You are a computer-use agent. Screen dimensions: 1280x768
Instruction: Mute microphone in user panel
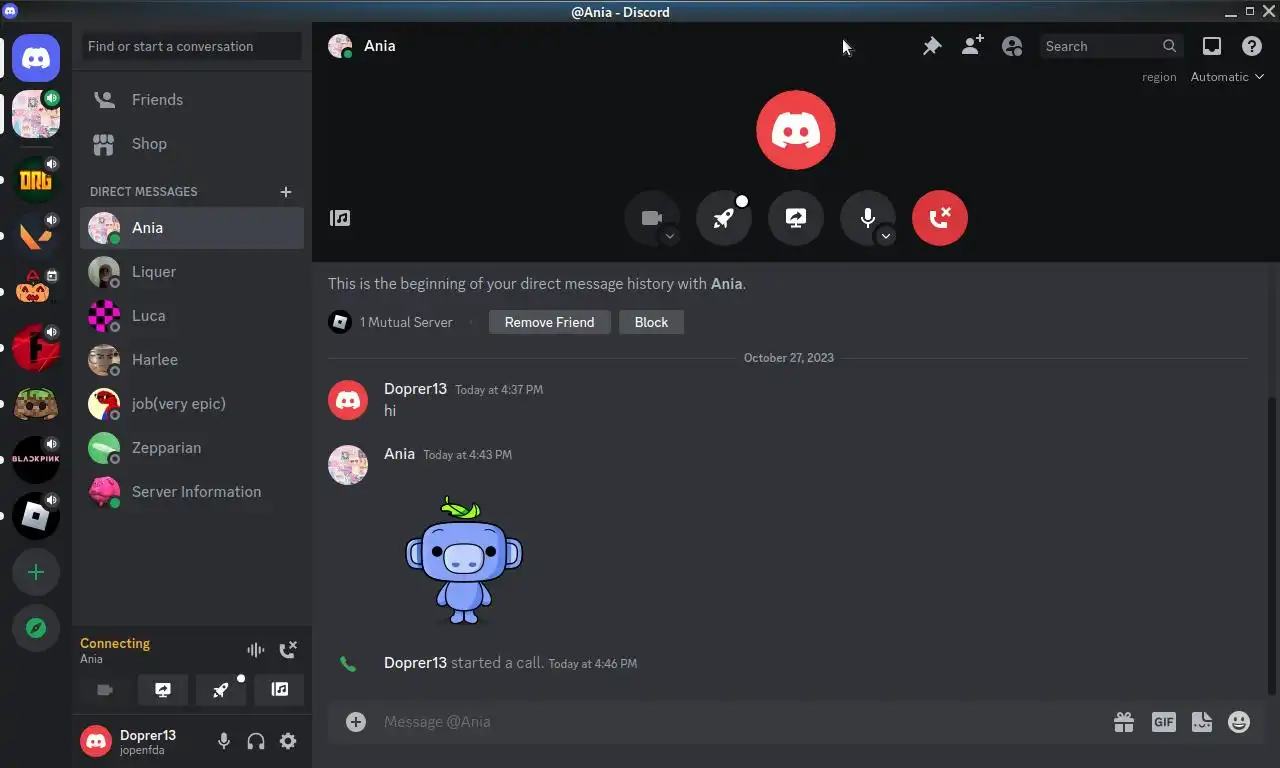coord(224,741)
